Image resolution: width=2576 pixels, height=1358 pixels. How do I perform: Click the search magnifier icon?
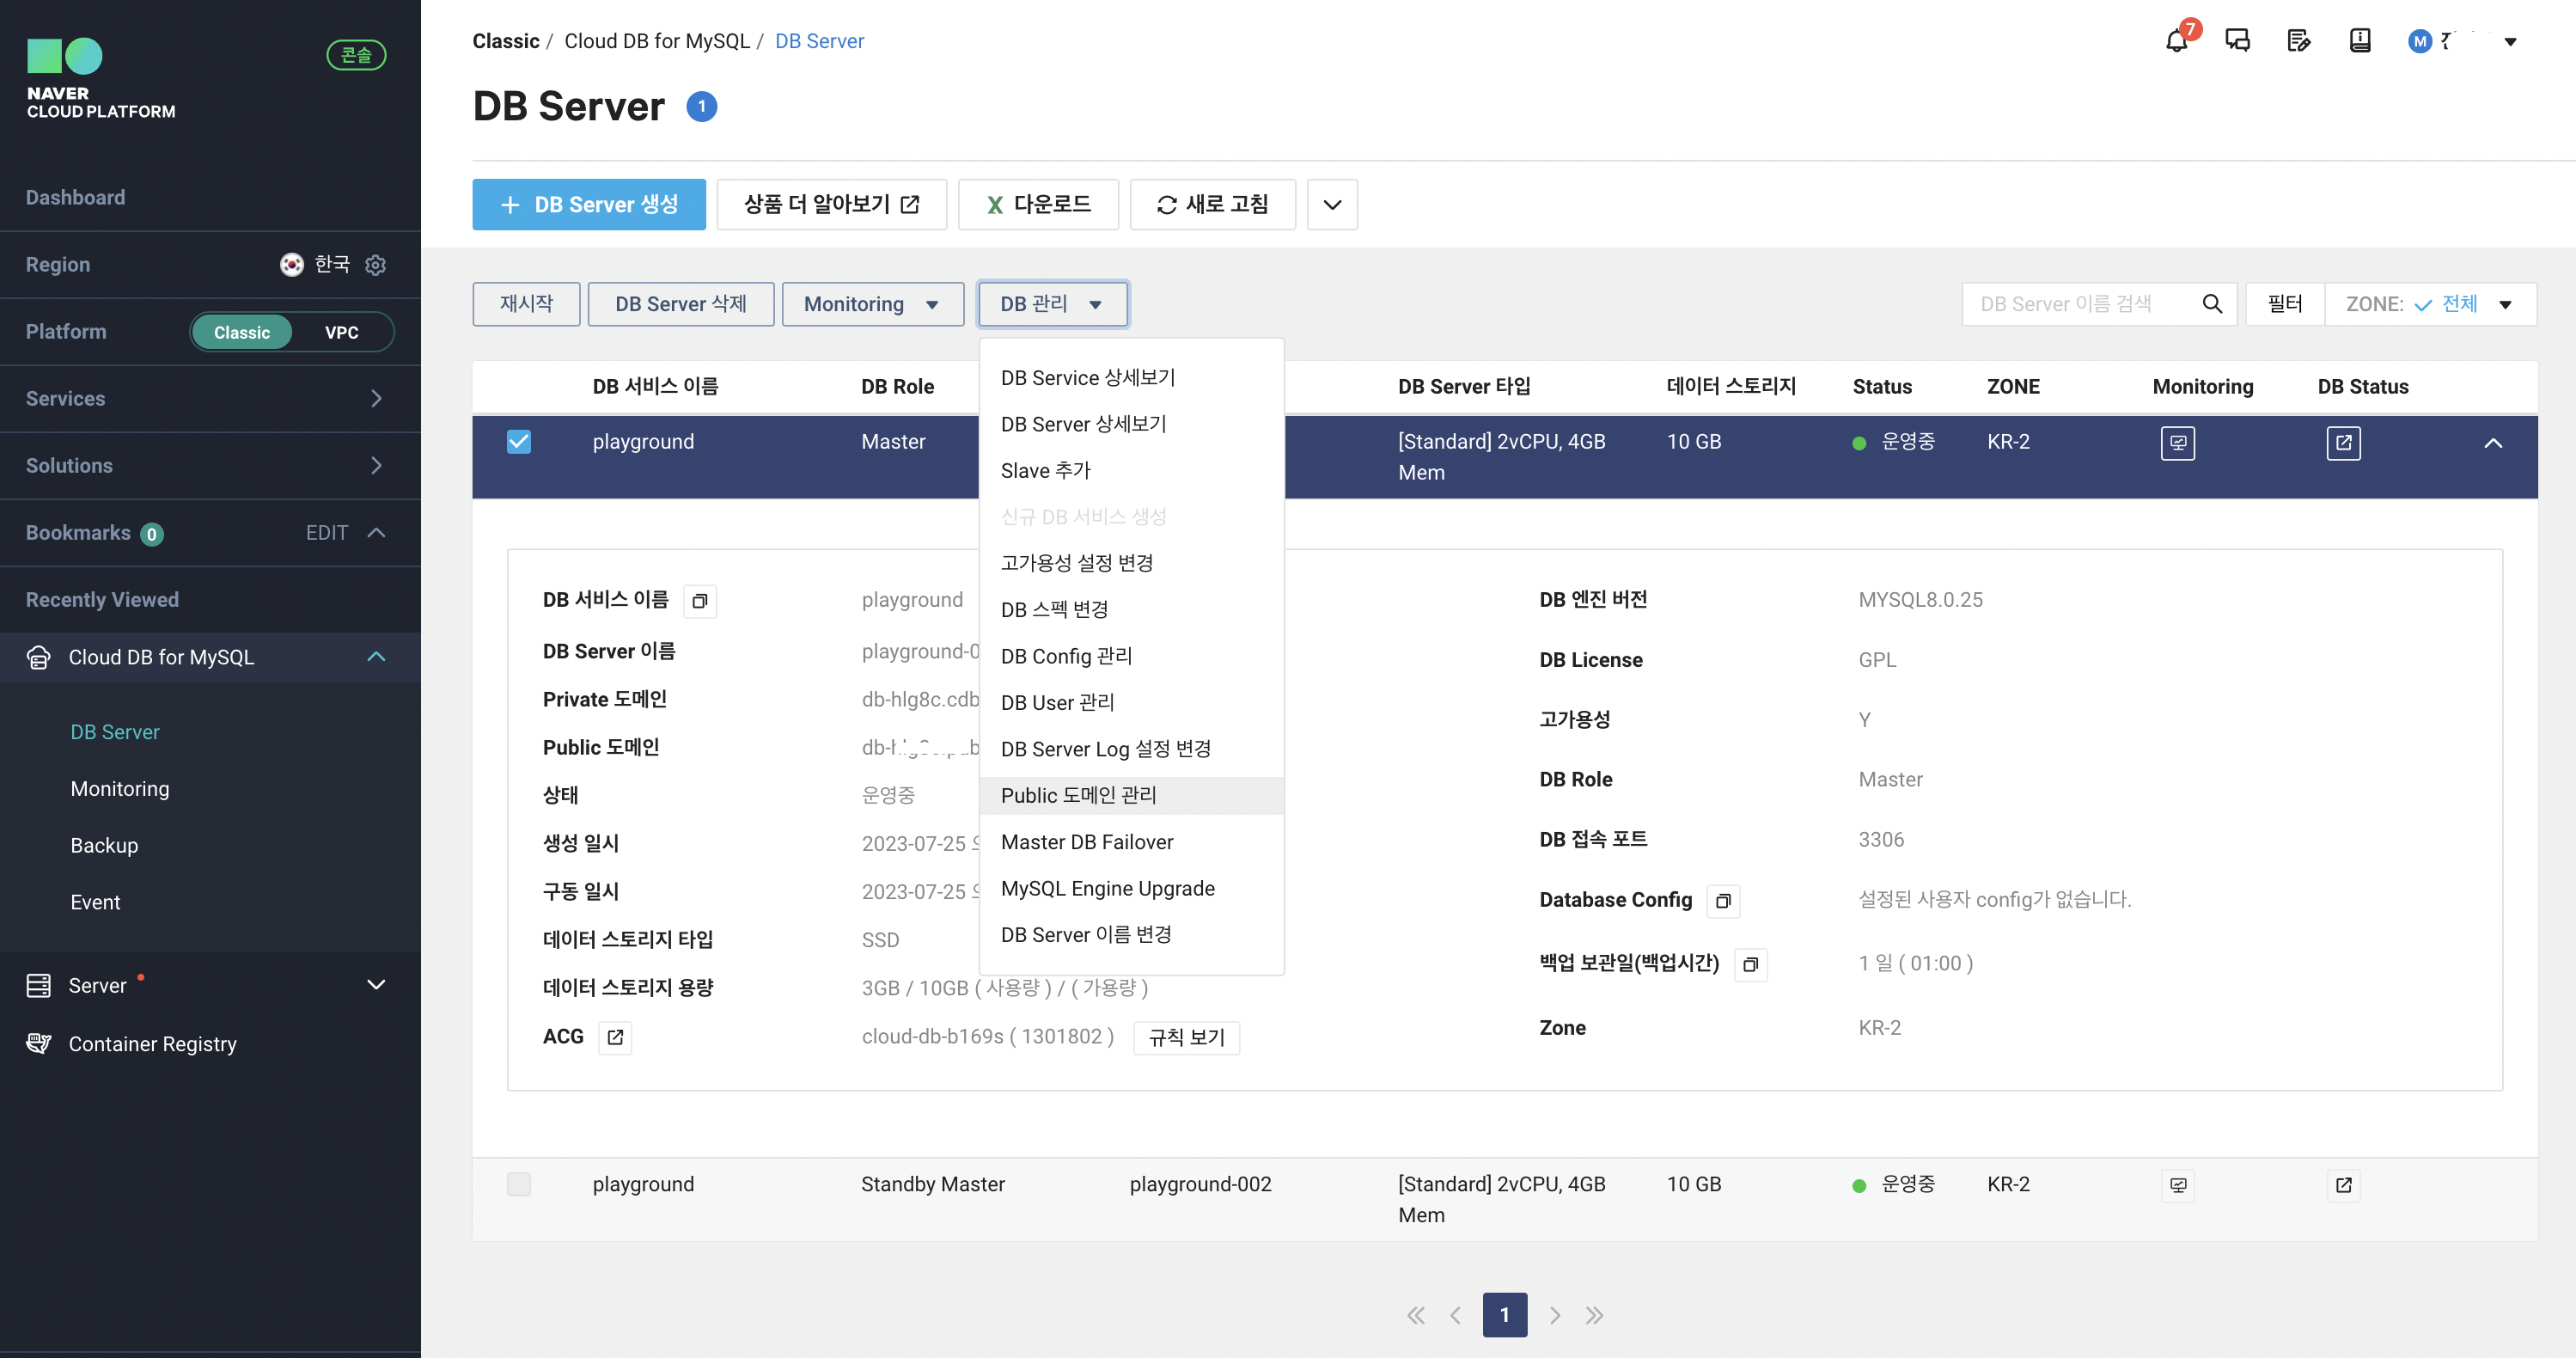pos(2212,304)
